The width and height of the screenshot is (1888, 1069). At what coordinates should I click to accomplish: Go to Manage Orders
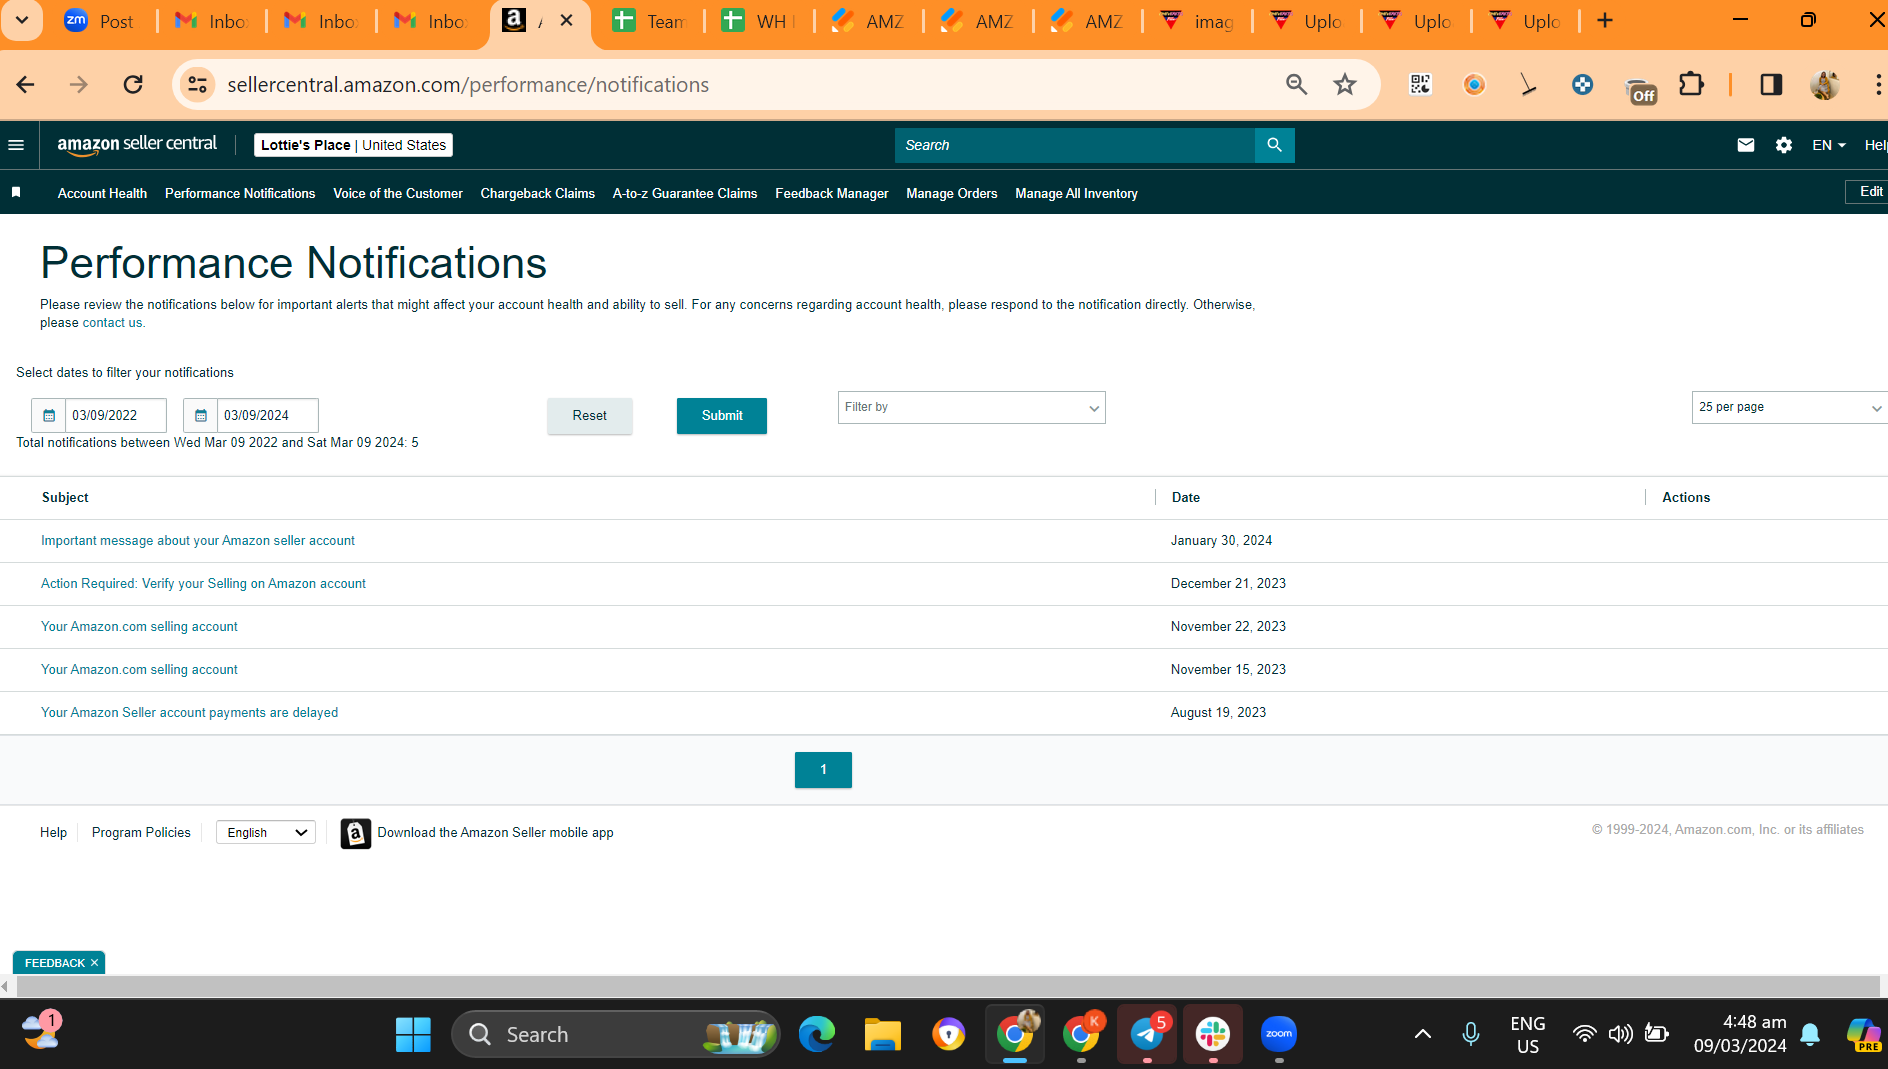[951, 193]
